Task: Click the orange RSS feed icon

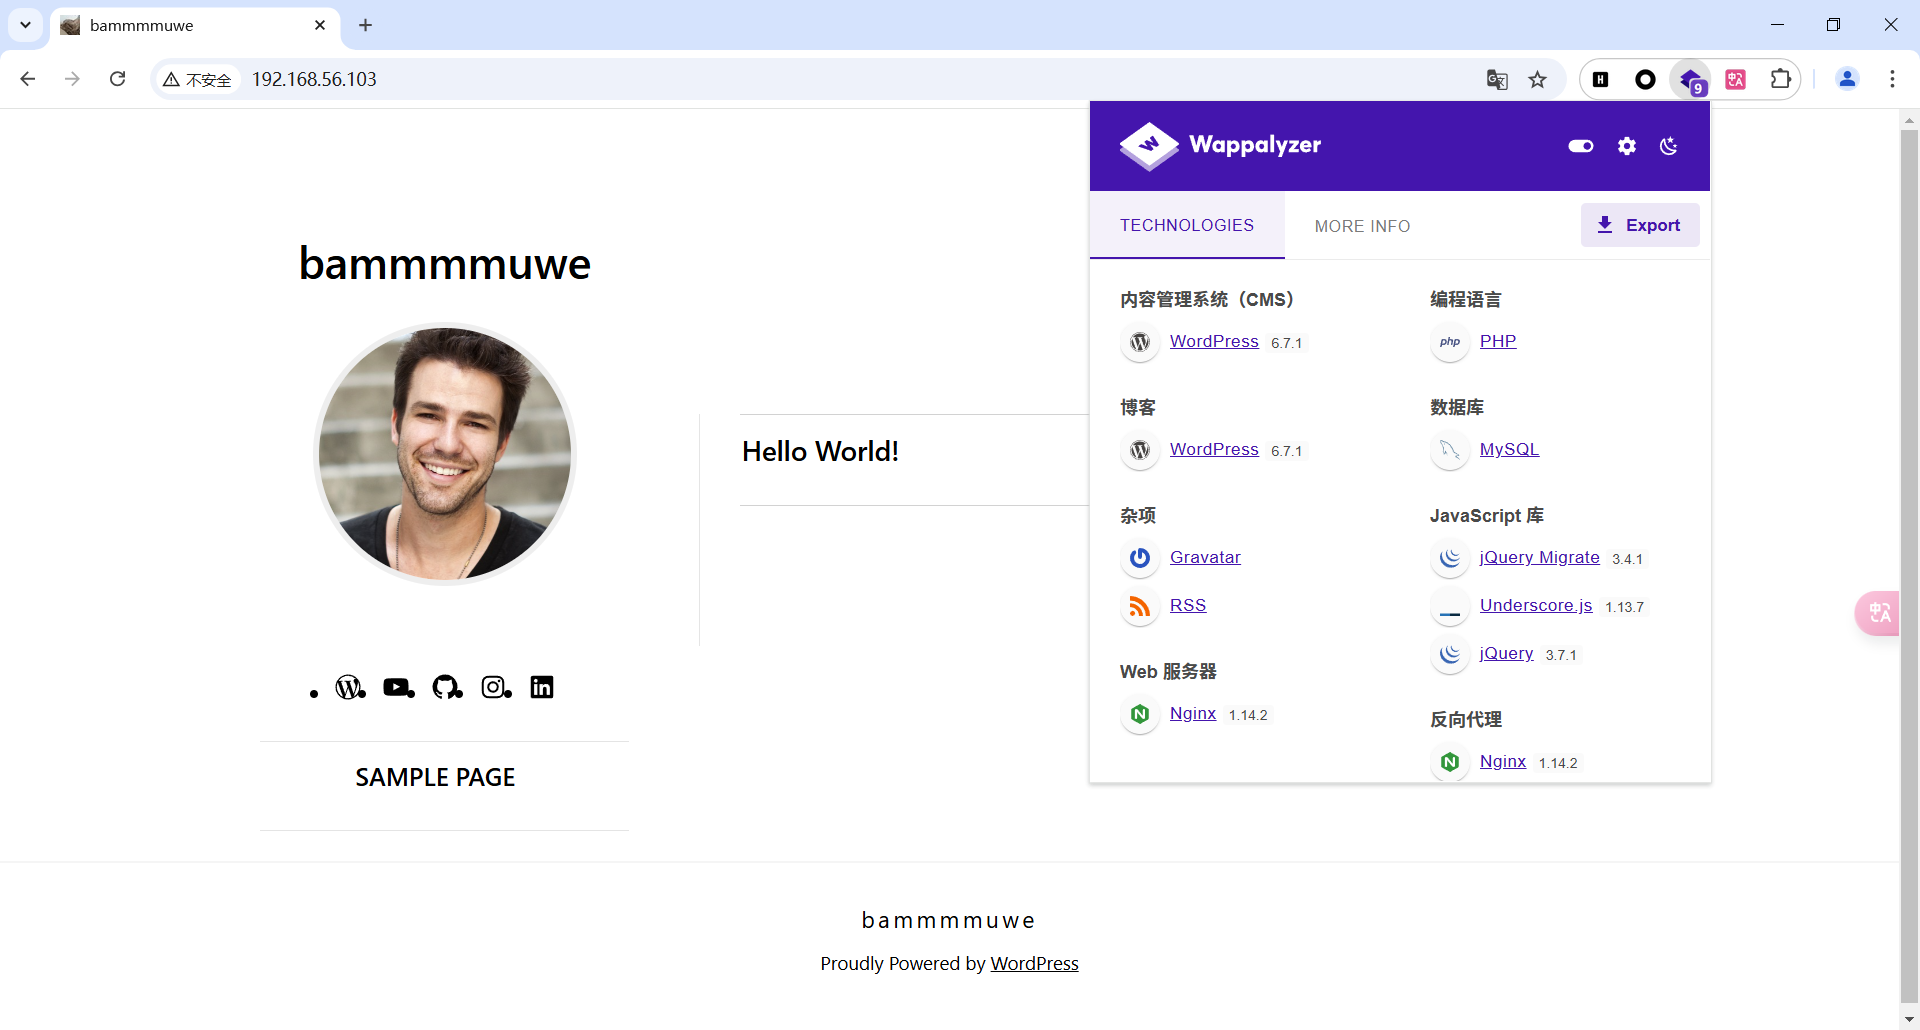Action: (x=1140, y=606)
